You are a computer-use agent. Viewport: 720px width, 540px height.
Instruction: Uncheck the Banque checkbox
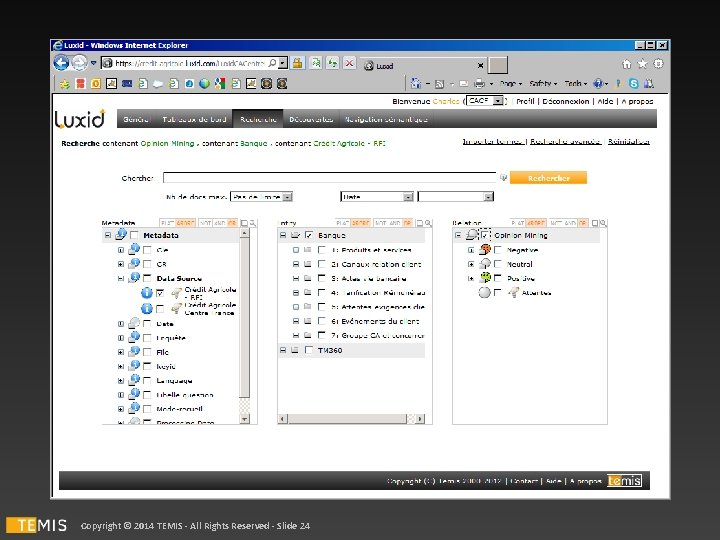click(309, 235)
